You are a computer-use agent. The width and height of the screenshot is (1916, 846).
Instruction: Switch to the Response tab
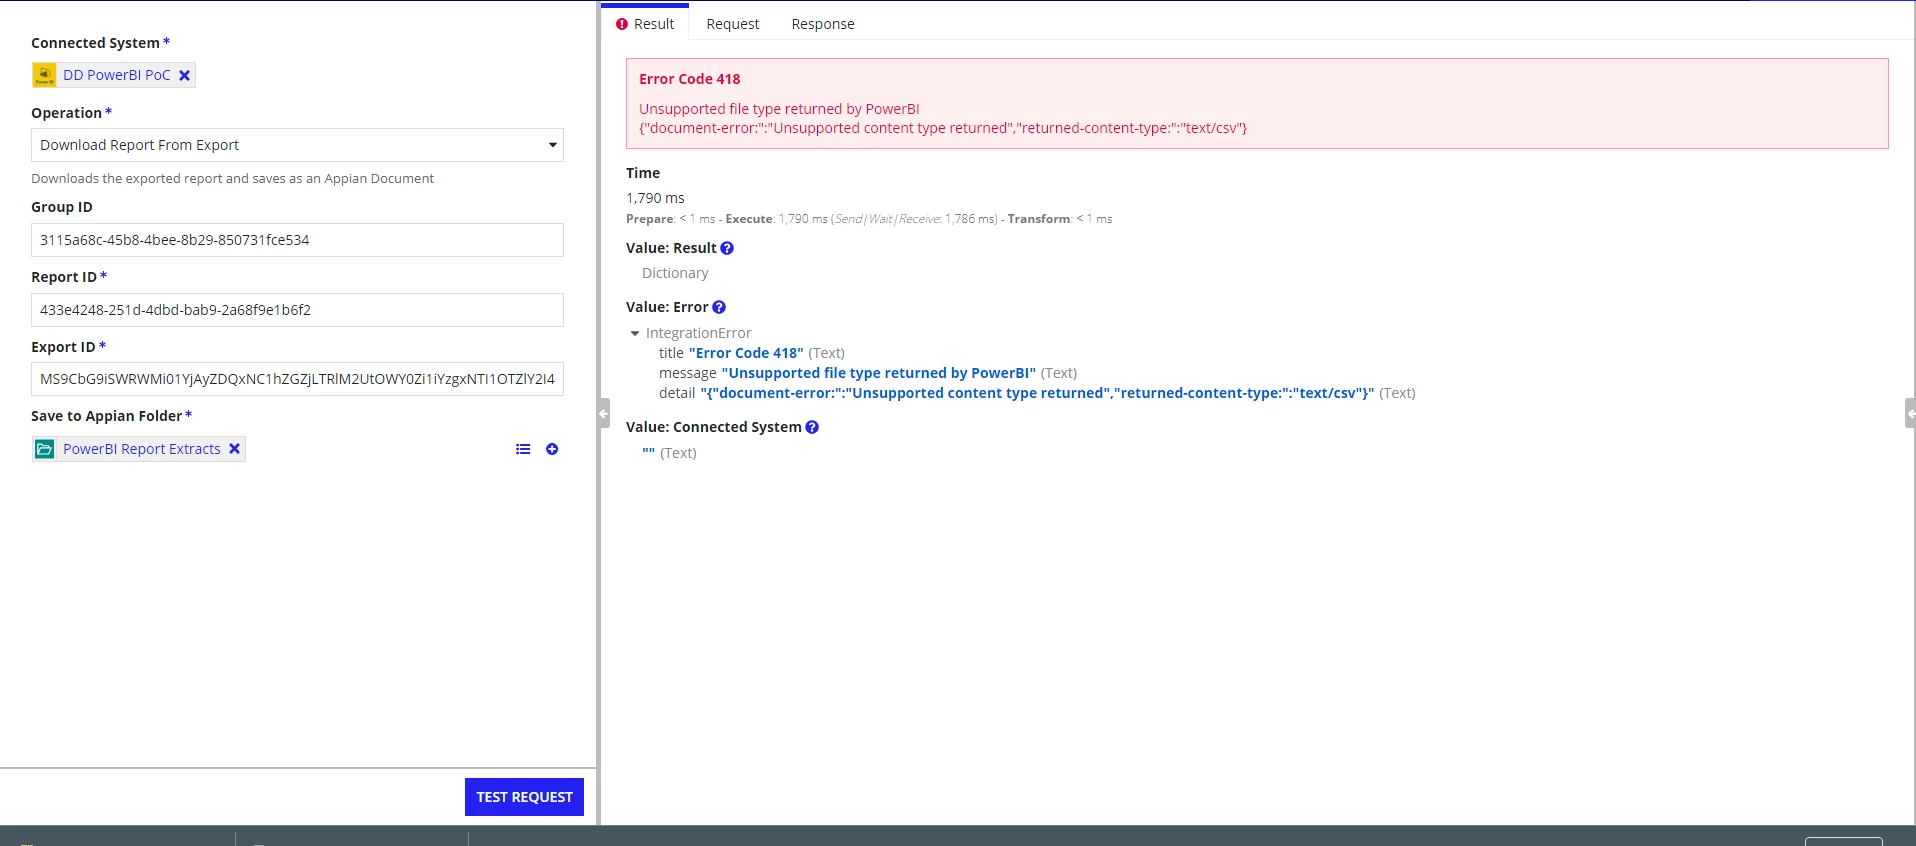click(x=823, y=24)
